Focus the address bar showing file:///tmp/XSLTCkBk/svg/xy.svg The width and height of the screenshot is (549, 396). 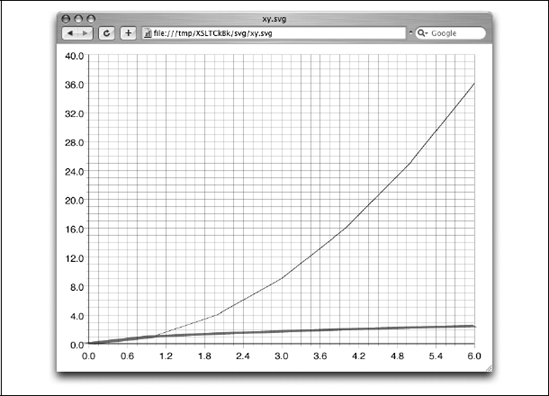coord(274,33)
